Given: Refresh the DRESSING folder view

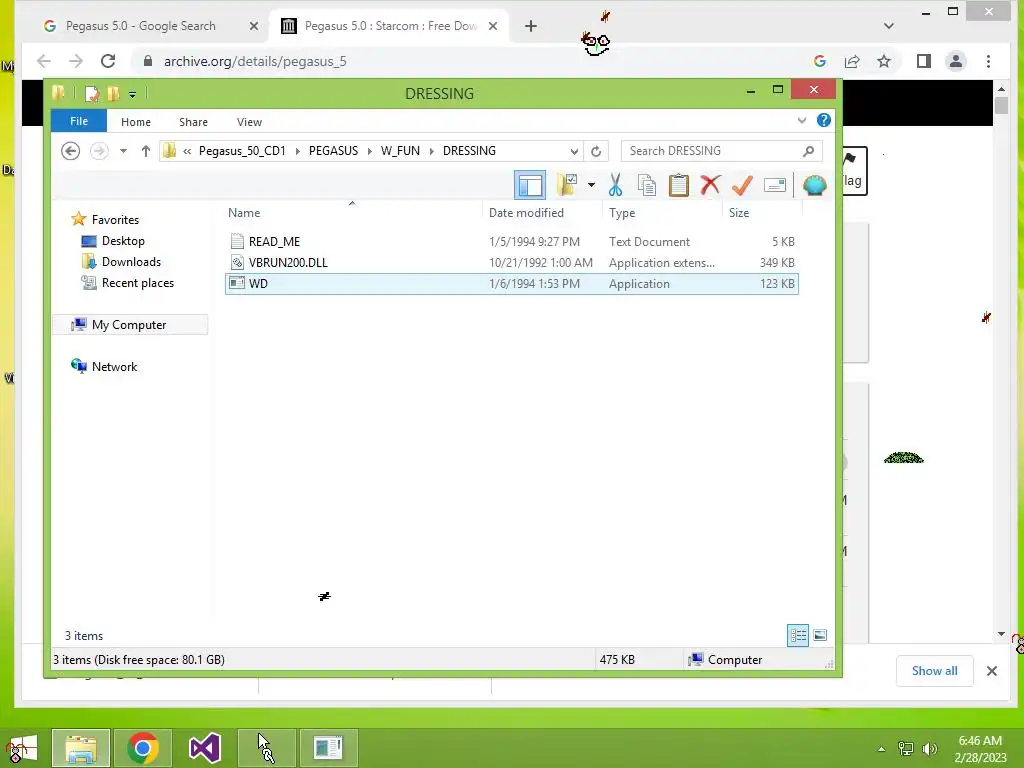Looking at the screenshot, I should [x=596, y=151].
